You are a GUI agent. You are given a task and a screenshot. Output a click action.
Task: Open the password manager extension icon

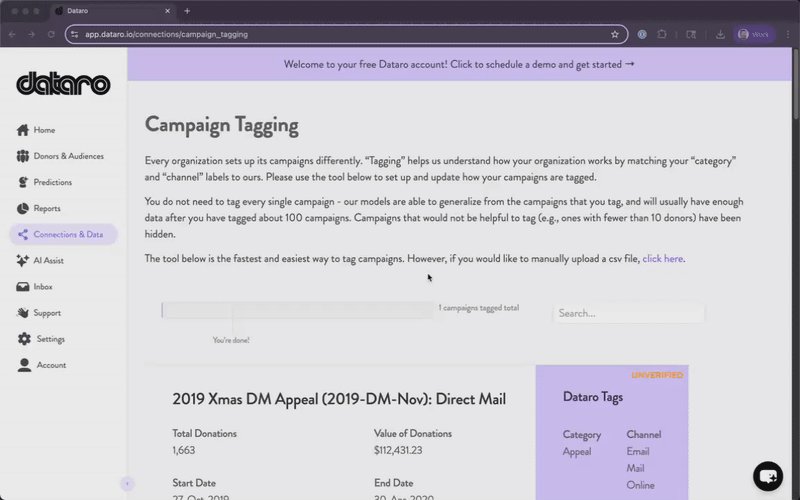point(642,34)
